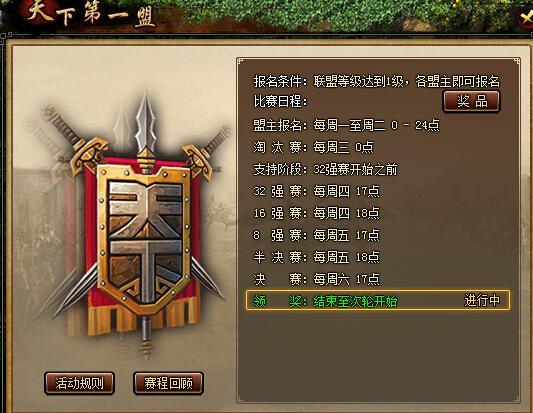Select the 32强赛 schedule line
Screen dimensions: 533x413
(x=316, y=191)
